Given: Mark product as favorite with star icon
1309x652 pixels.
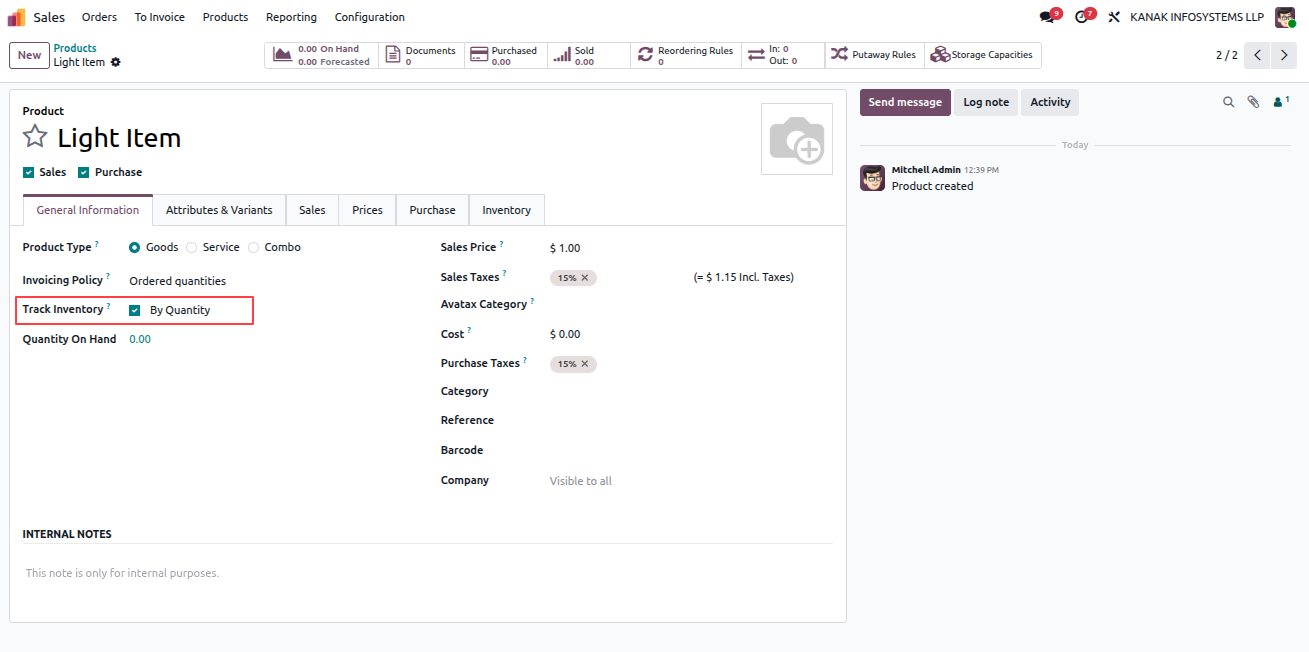Looking at the screenshot, I should click(35, 137).
